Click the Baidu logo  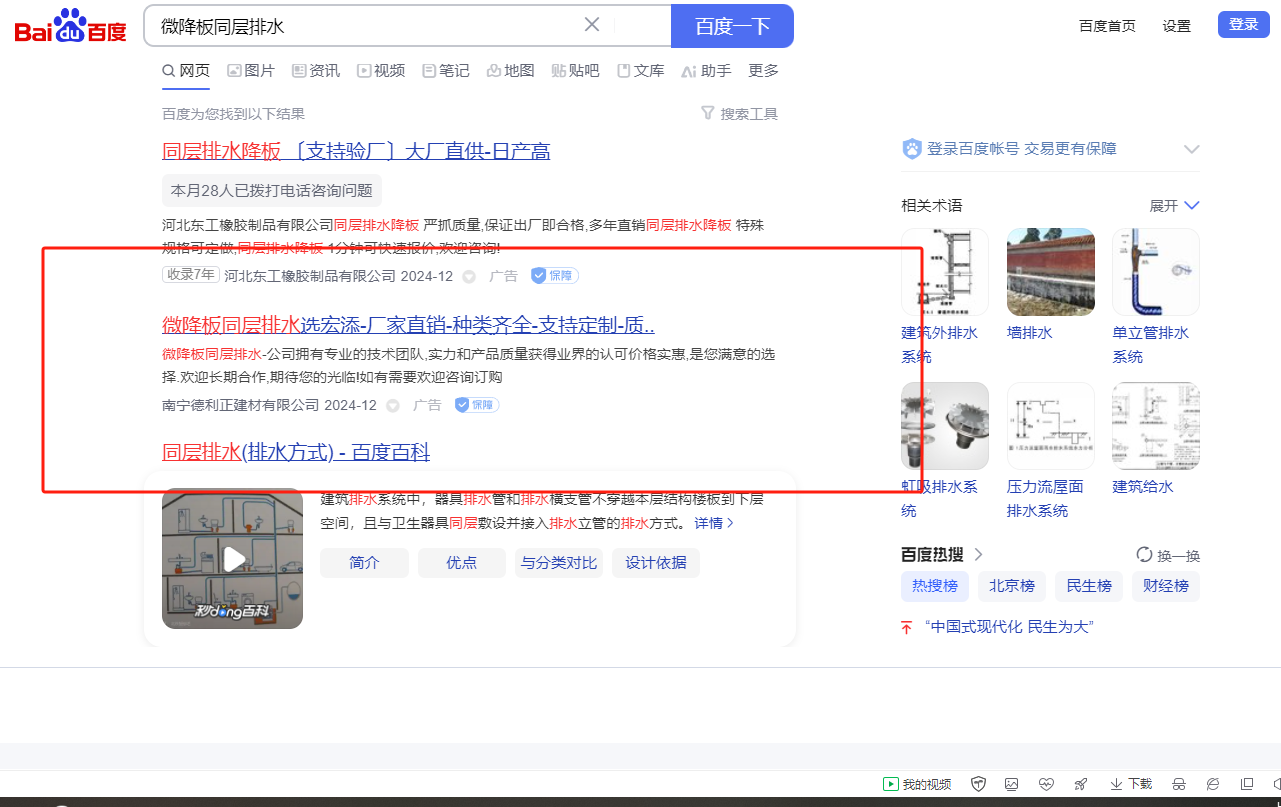[70, 26]
